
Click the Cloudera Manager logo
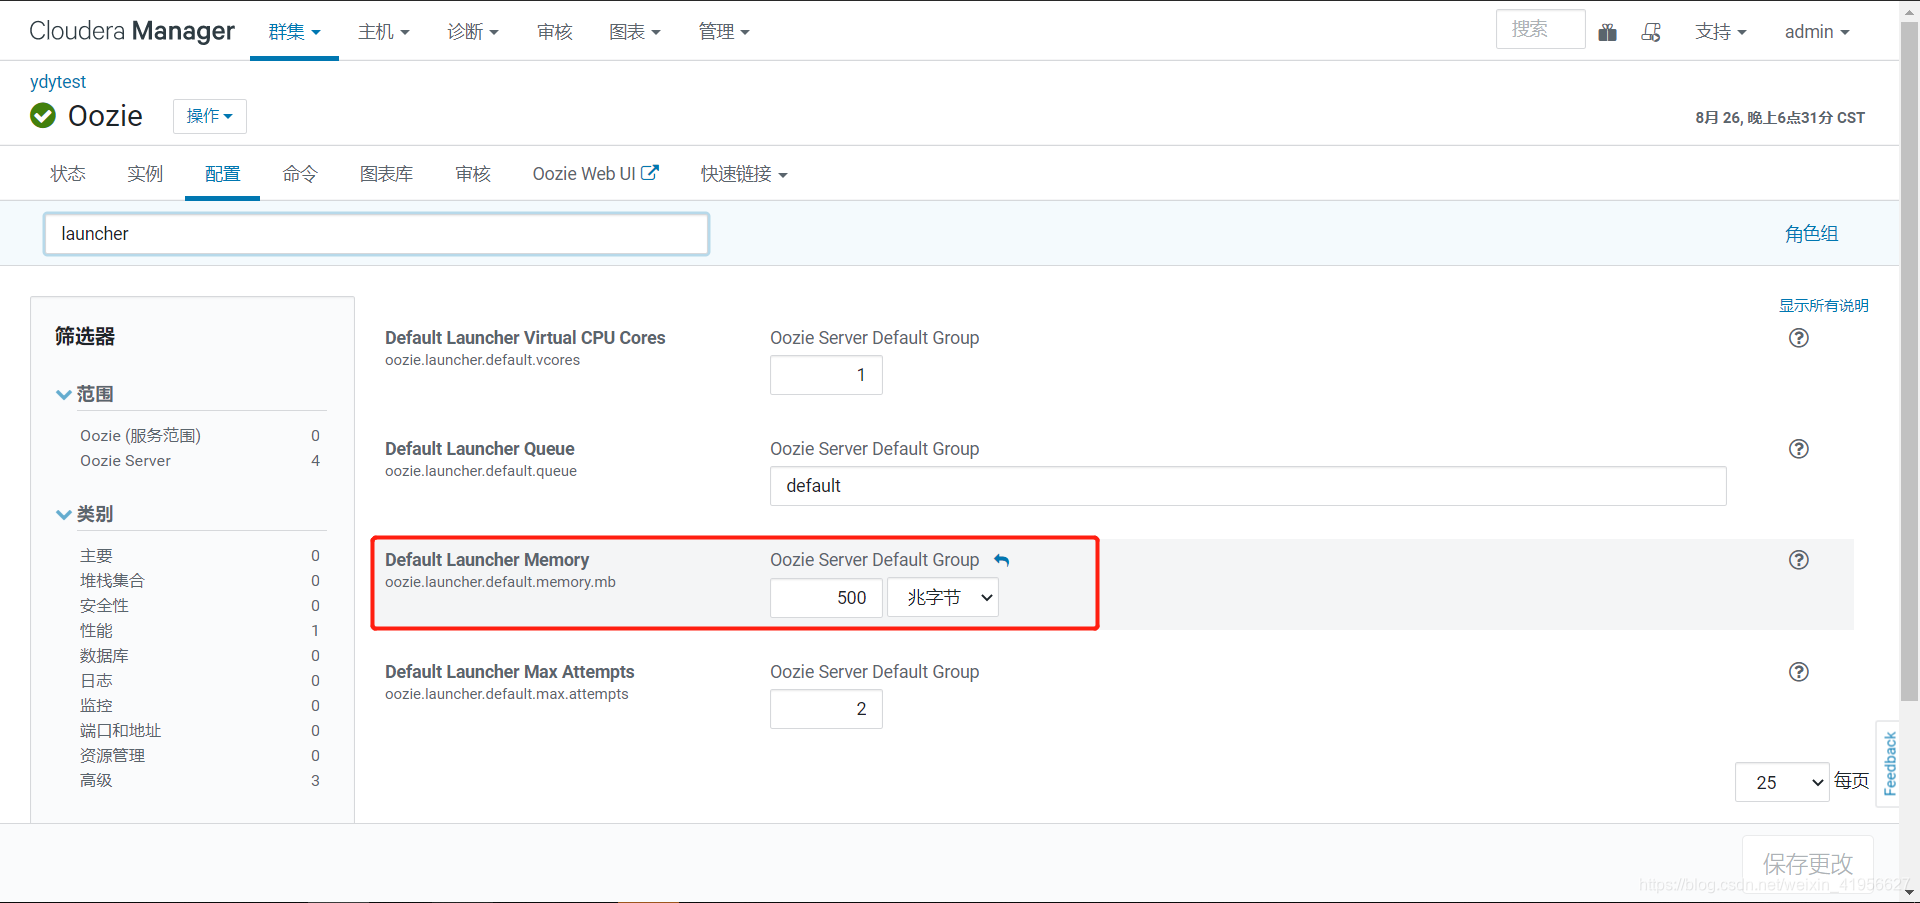(131, 31)
